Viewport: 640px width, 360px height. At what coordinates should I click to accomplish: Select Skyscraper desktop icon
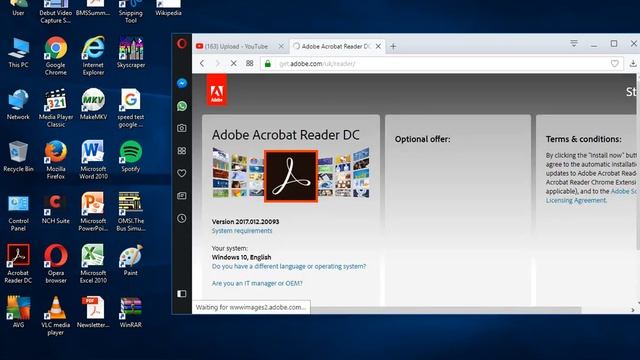[x=131, y=53]
